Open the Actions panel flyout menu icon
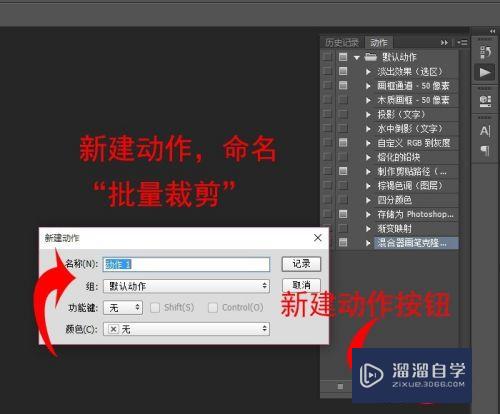 (462, 43)
